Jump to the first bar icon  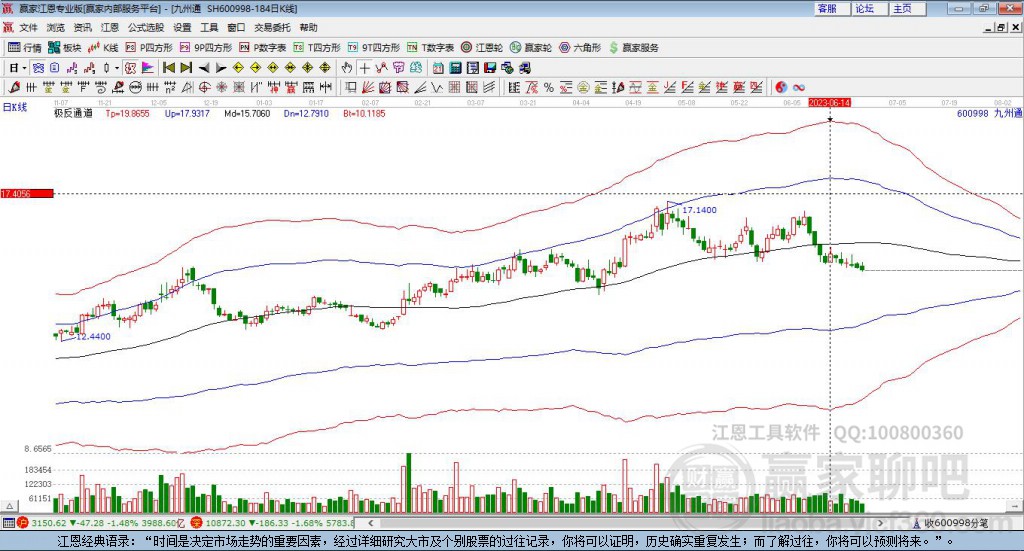click(169, 68)
